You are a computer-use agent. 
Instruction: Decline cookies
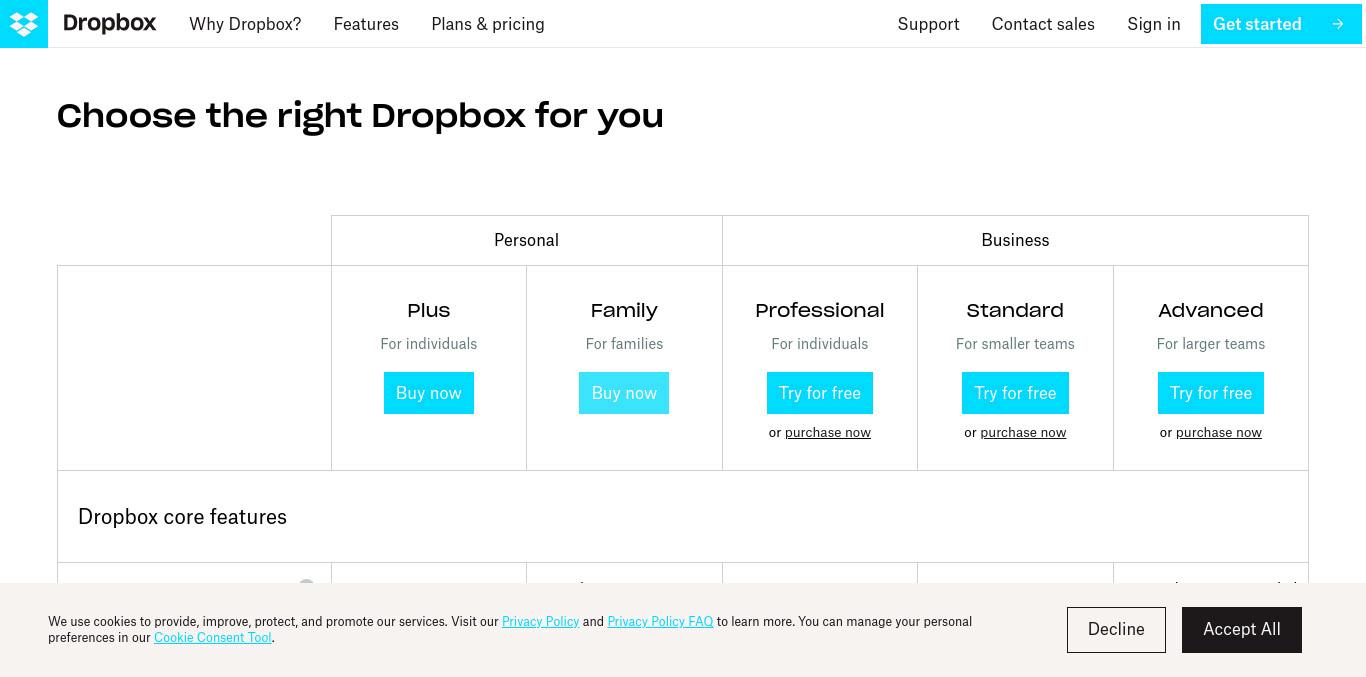[x=1116, y=630]
